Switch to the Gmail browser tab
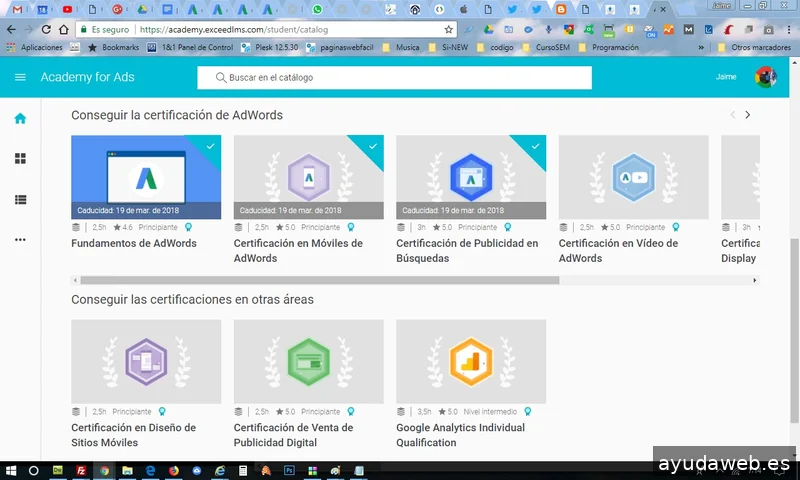Image resolution: width=800 pixels, height=480 pixels. pyautogui.click(x=17, y=9)
